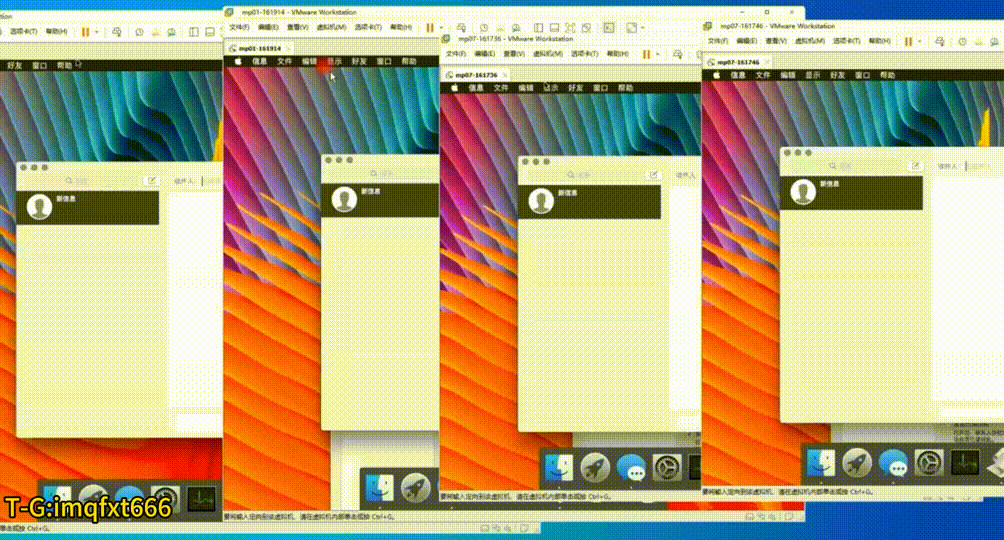Open System Preferences in the mp07-161746 dock

click(929, 462)
